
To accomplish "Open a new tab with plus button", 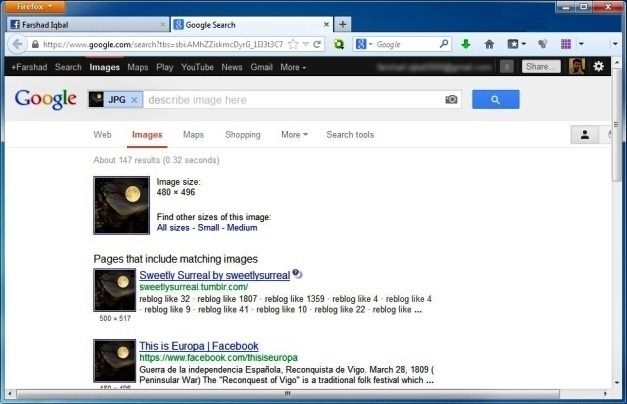I will (343, 24).
